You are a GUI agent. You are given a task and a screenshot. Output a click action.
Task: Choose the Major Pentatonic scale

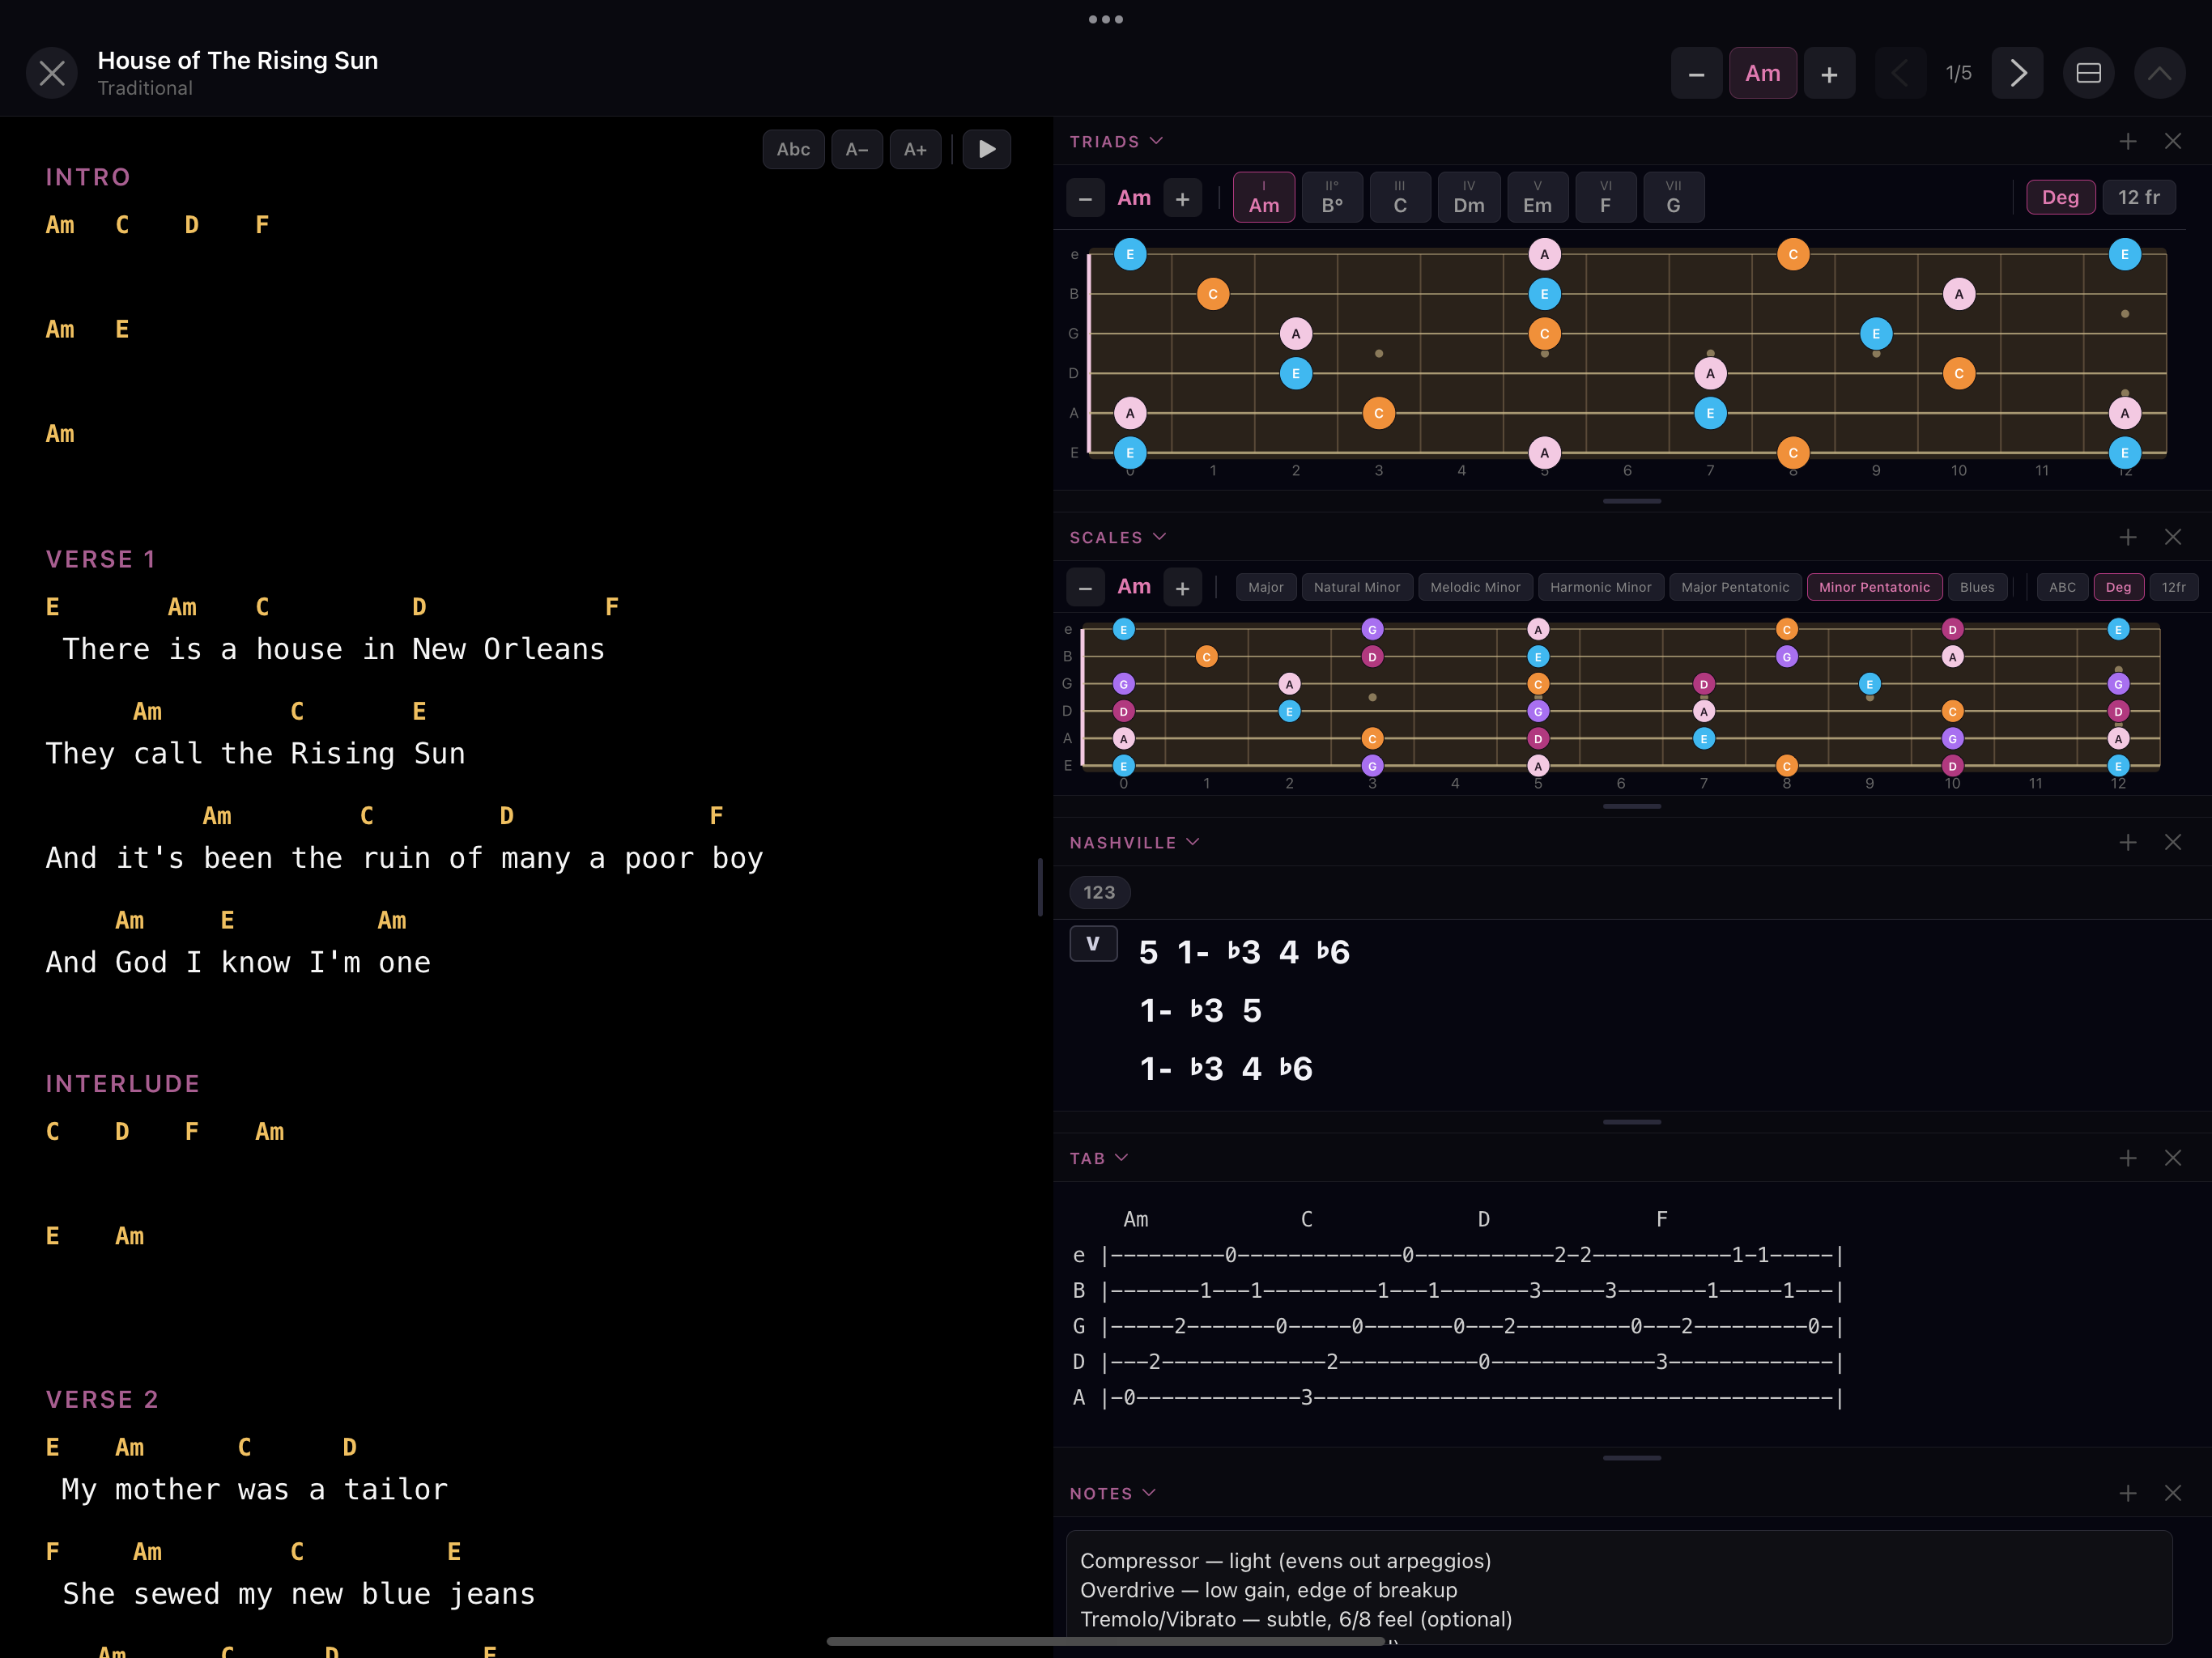coord(1735,587)
